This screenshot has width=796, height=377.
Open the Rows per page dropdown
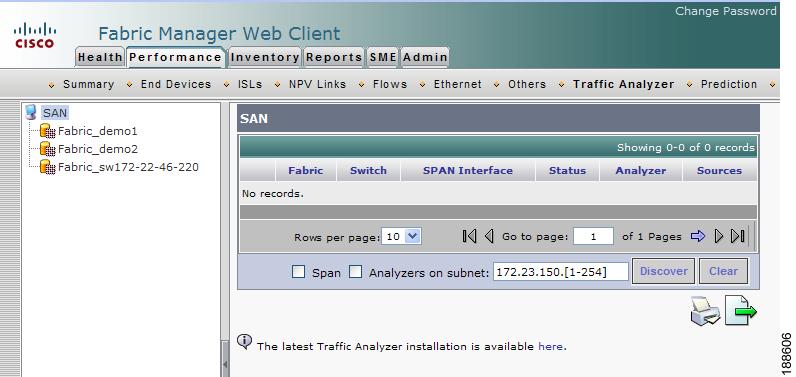[x=401, y=236]
